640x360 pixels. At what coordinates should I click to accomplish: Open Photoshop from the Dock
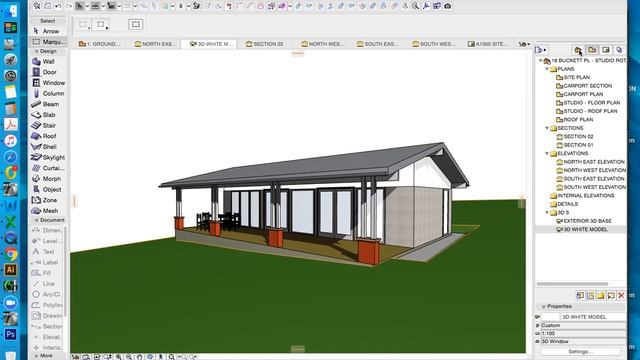click(11, 334)
